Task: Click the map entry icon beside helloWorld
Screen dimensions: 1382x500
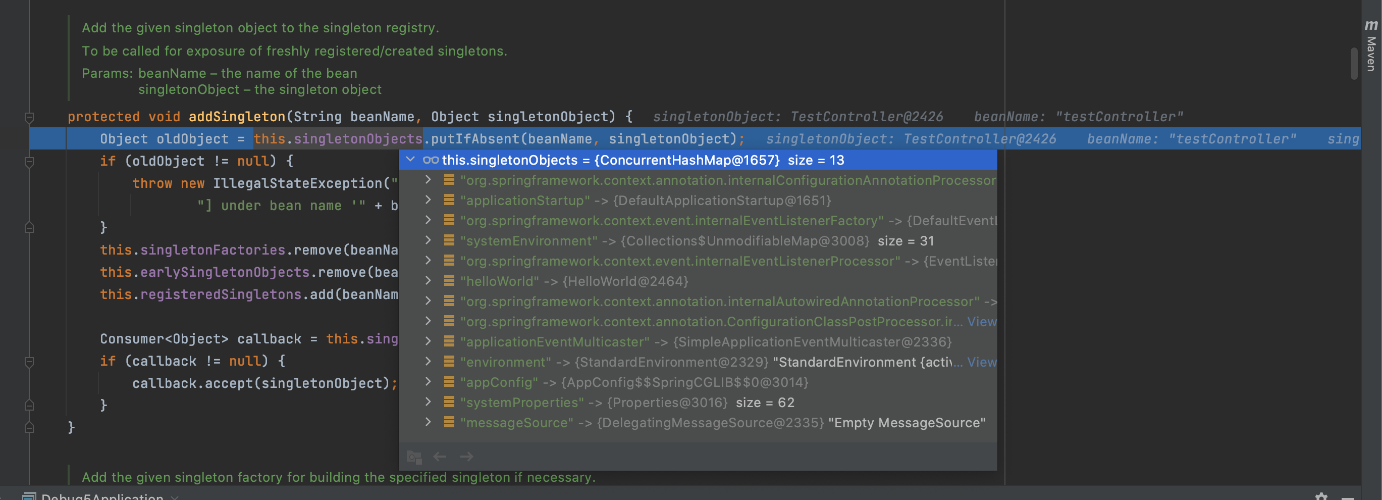Action: [x=449, y=282]
